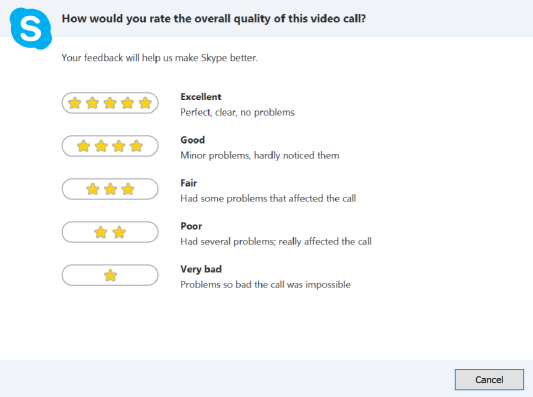The height and width of the screenshot is (397, 533).
Task: Click the 'How would you rate' heading
Action: [x=214, y=19]
